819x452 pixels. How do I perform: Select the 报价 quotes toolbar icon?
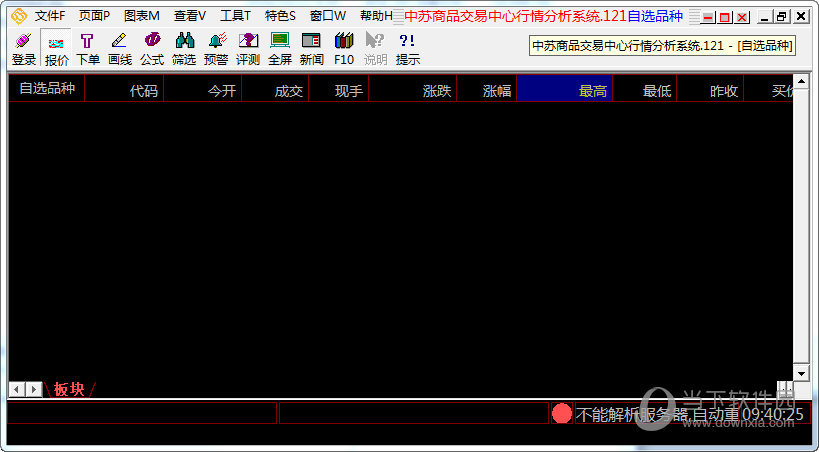(56, 49)
